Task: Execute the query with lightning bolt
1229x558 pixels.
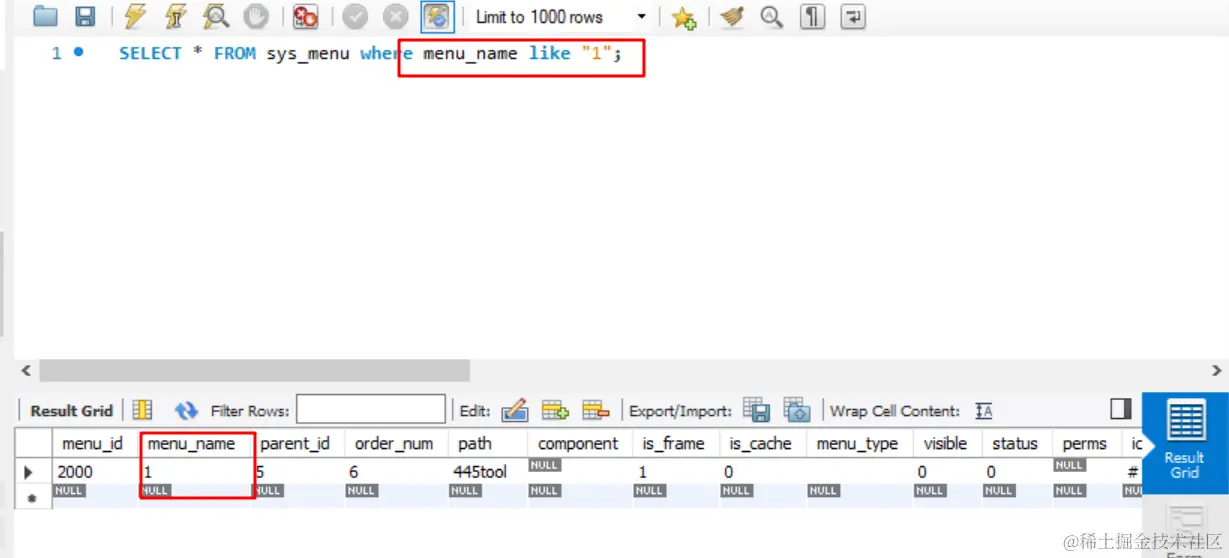Action: 135,16
